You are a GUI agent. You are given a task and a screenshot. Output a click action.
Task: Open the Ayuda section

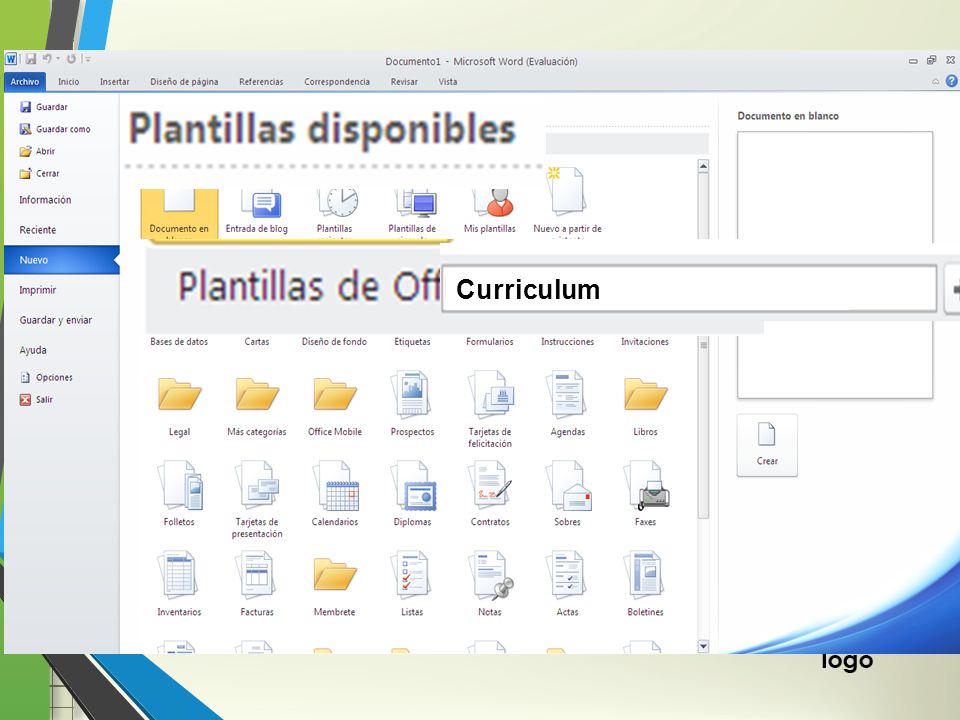(32, 350)
